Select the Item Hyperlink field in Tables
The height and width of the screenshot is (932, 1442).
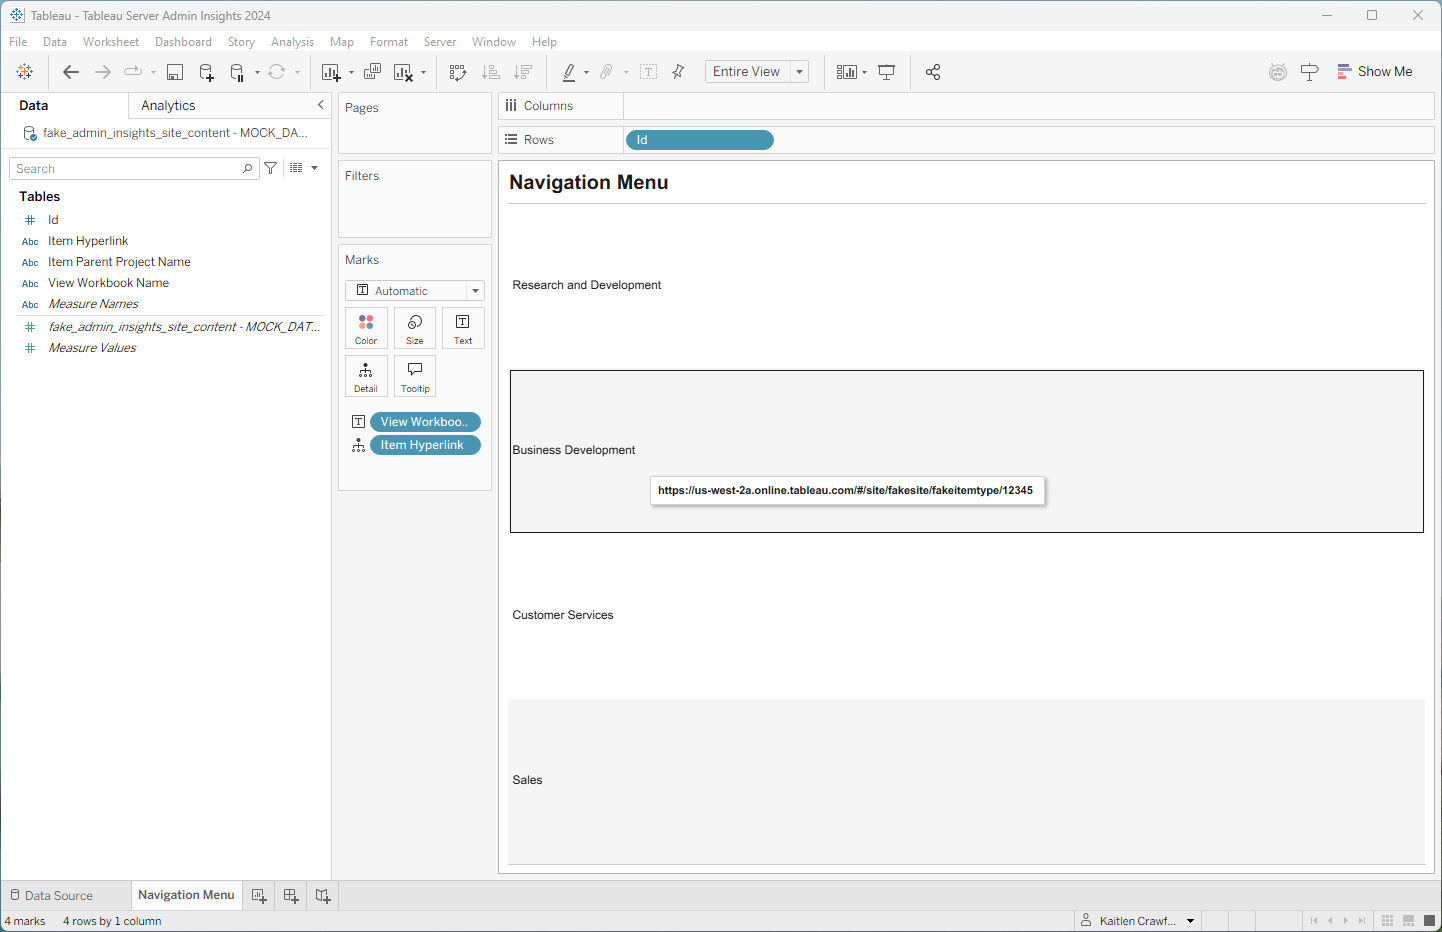(88, 240)
